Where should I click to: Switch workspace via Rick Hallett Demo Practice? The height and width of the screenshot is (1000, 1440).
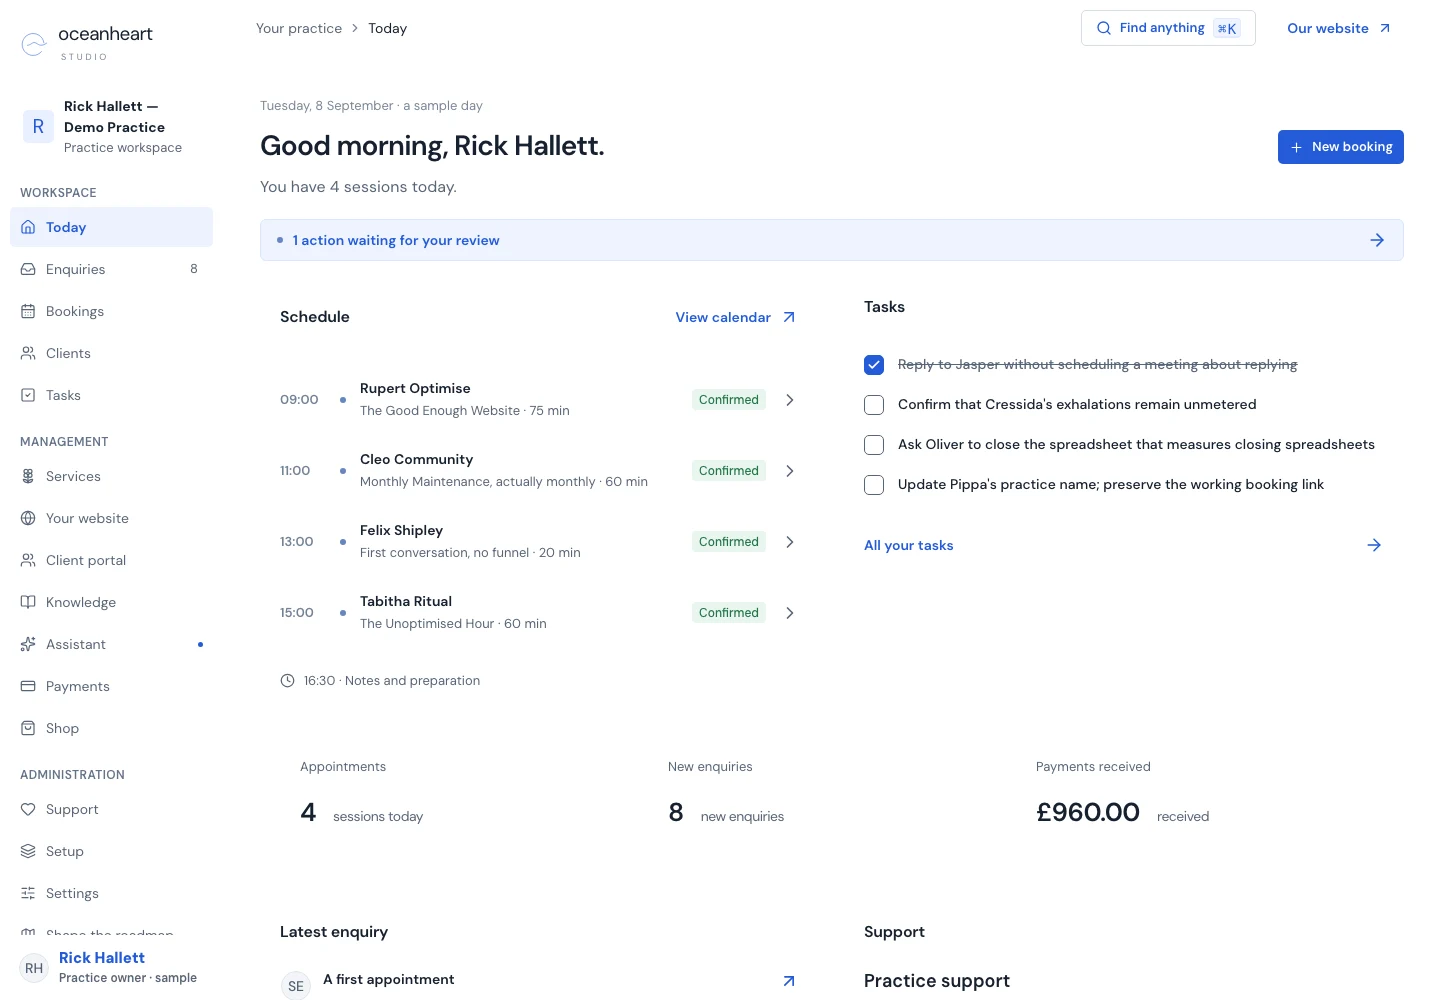[x=111, y=127]
